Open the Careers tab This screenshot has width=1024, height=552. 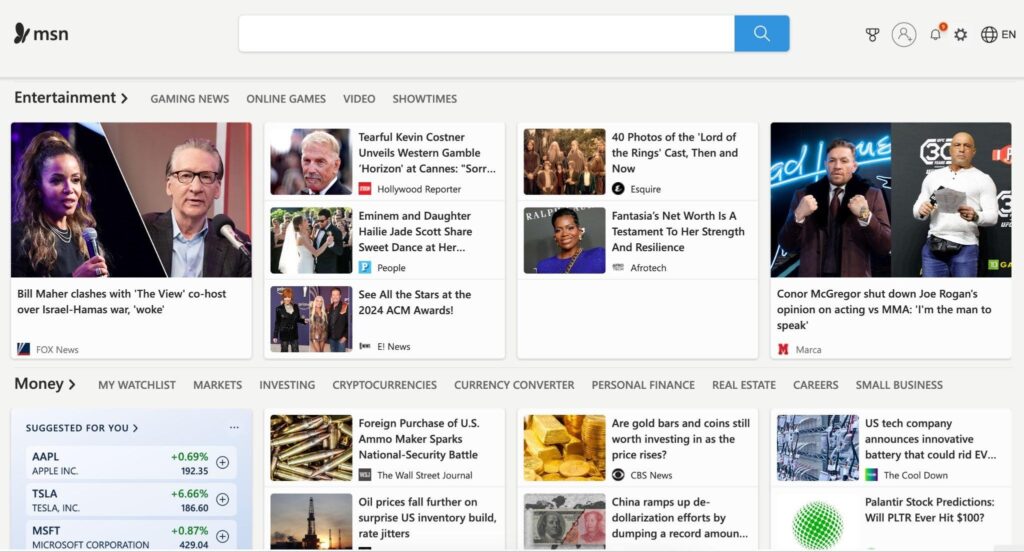pos(816,385)
